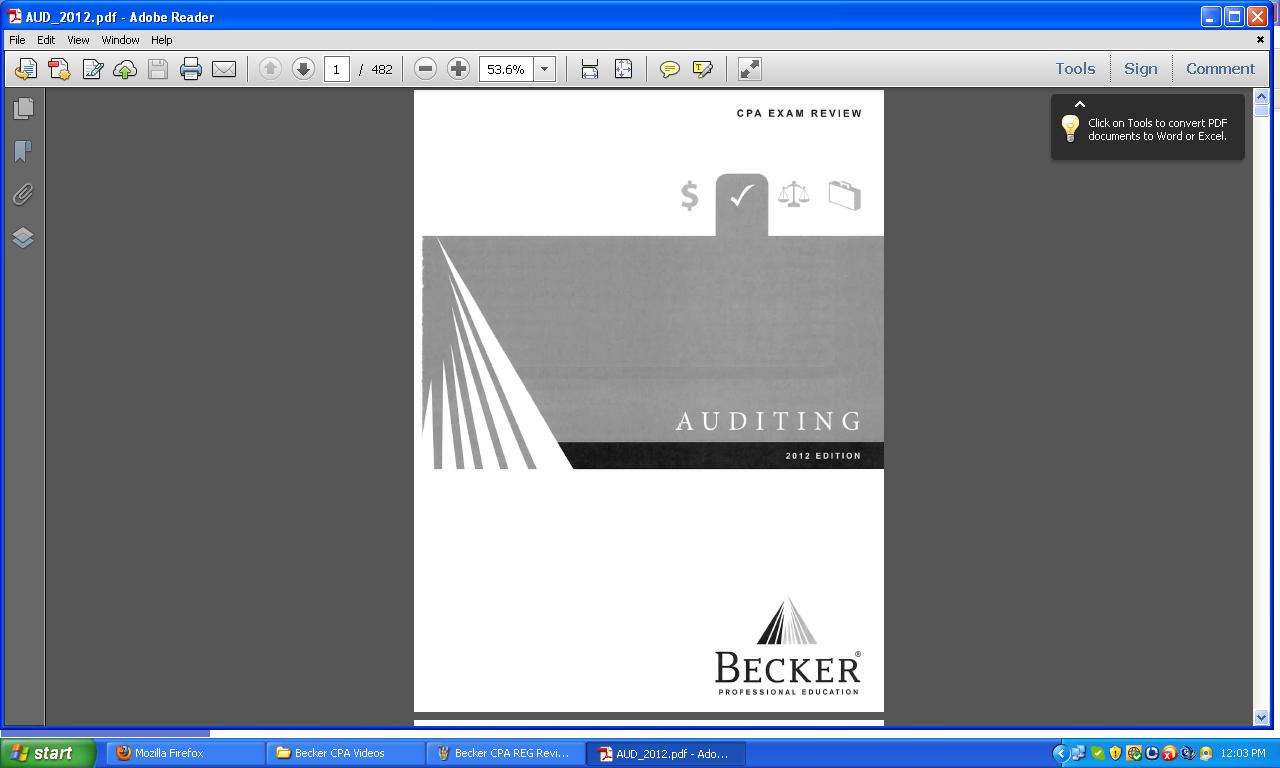Viewport: 1280px width, 768px height.
Task: Select the Highlight Text tool
Action: 703,69
